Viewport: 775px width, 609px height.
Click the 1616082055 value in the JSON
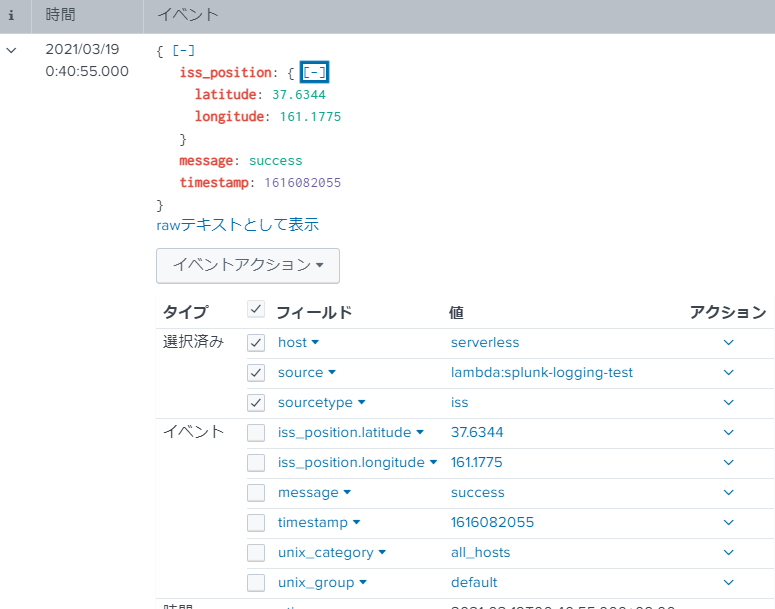coord(302,183)
